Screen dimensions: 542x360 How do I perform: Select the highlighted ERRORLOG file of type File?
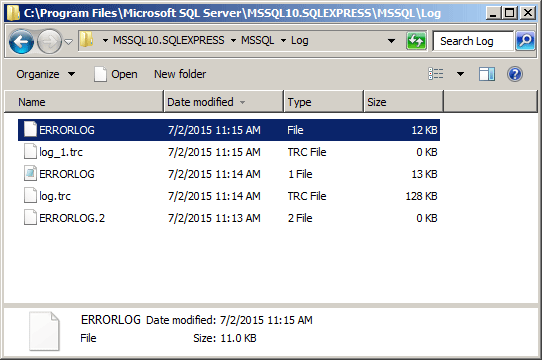(229, 130)
